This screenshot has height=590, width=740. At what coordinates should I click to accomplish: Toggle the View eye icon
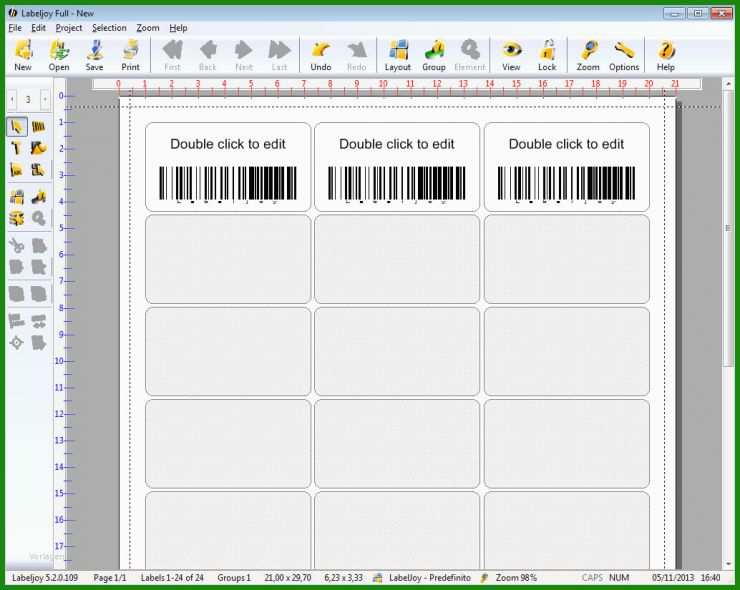tap(511, 55)
